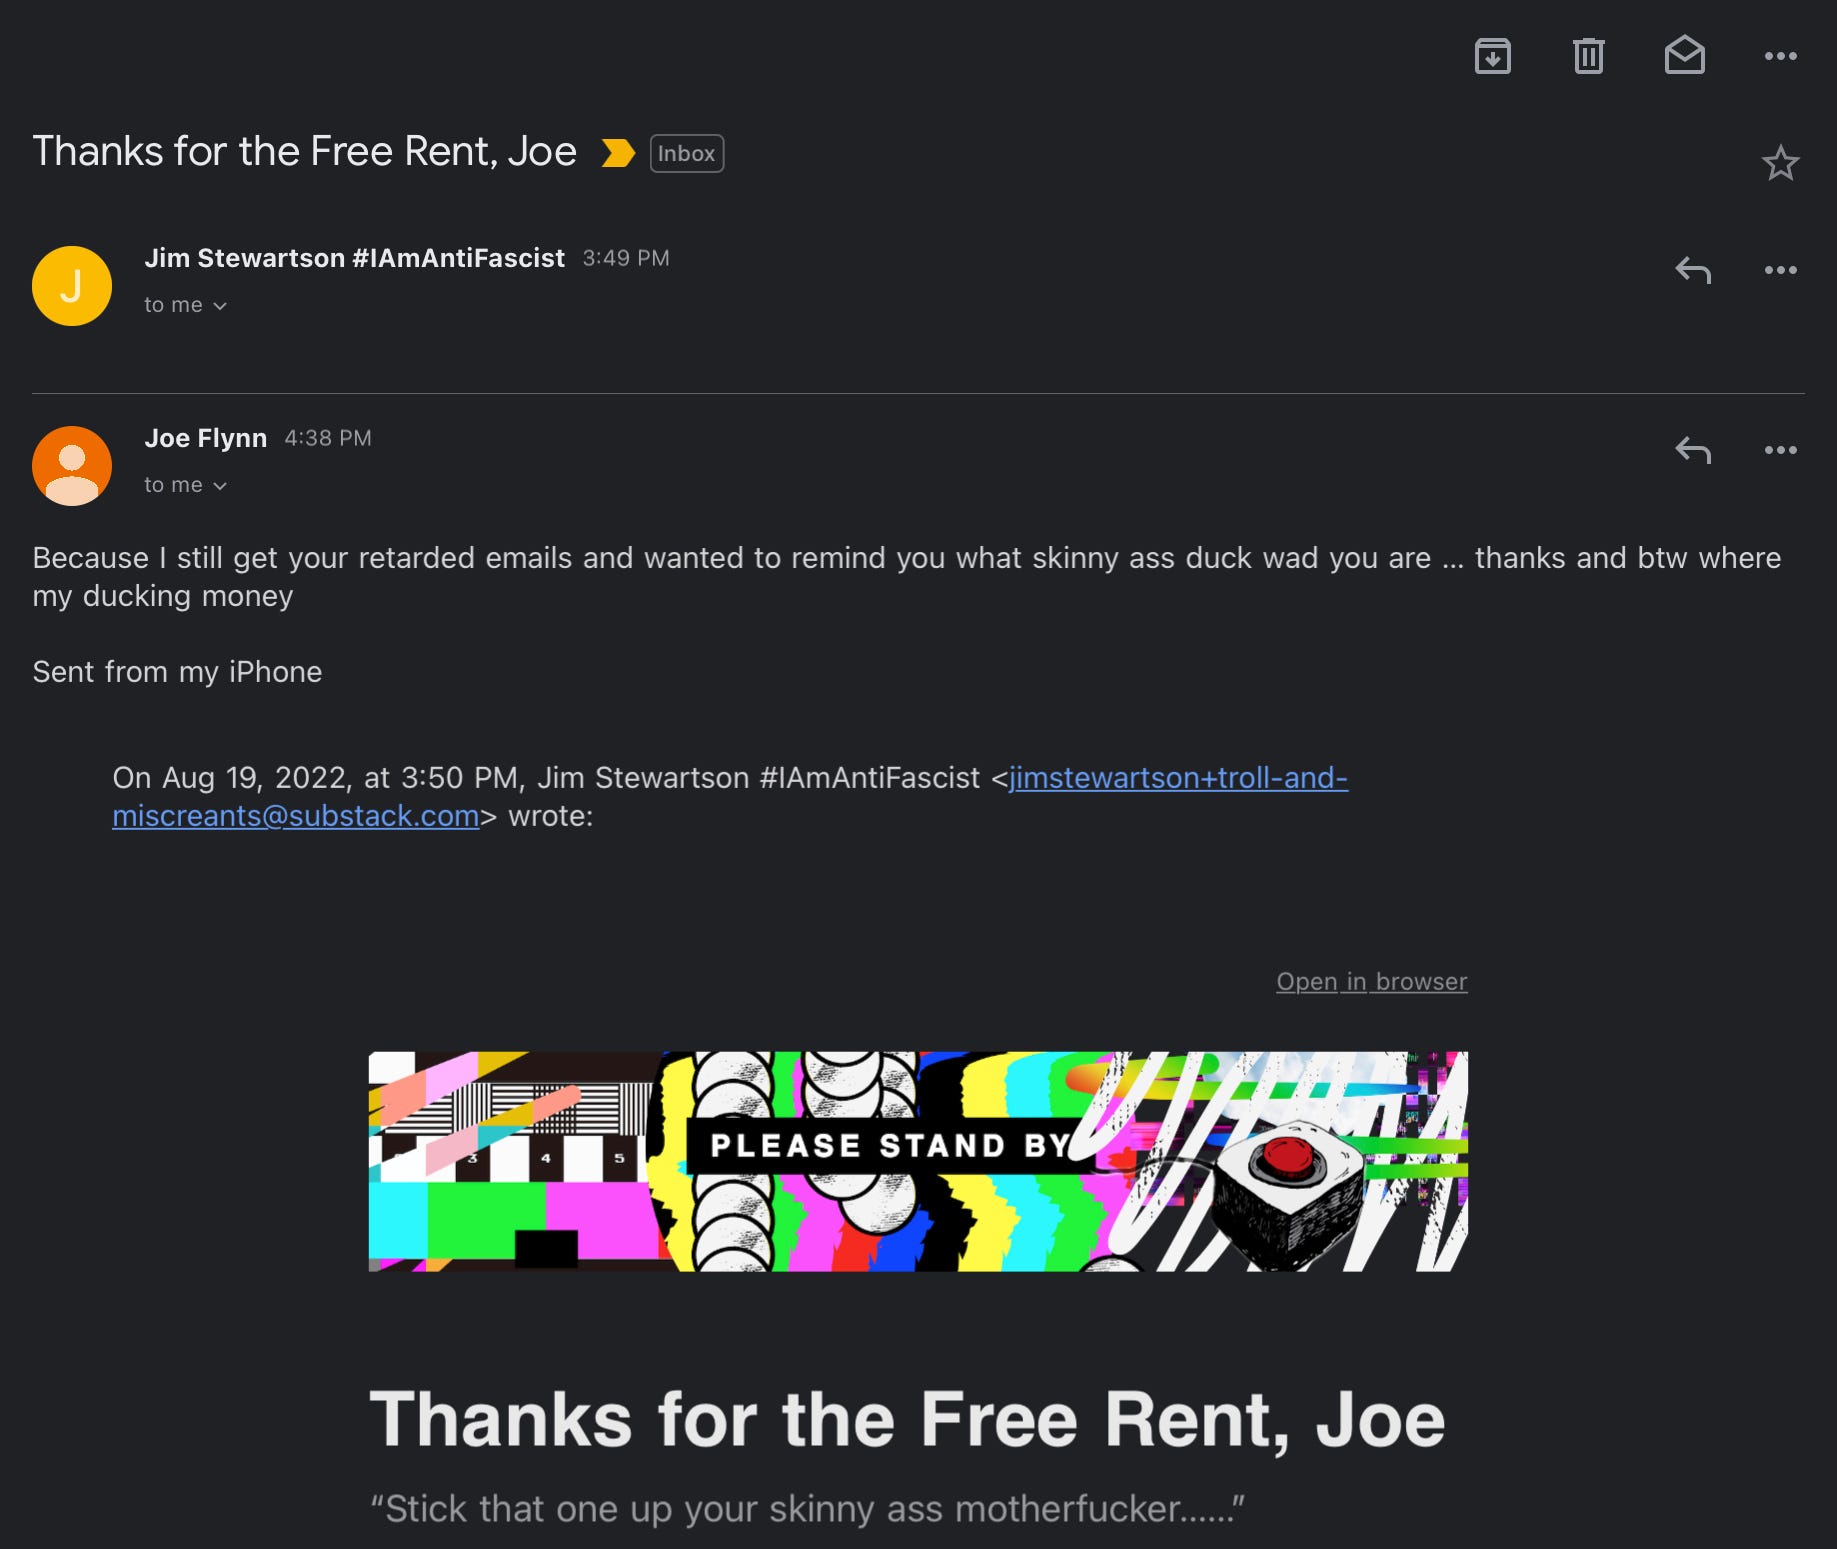Toggle the yellow importance marker
The image size is (1837, 1549).
618,153
